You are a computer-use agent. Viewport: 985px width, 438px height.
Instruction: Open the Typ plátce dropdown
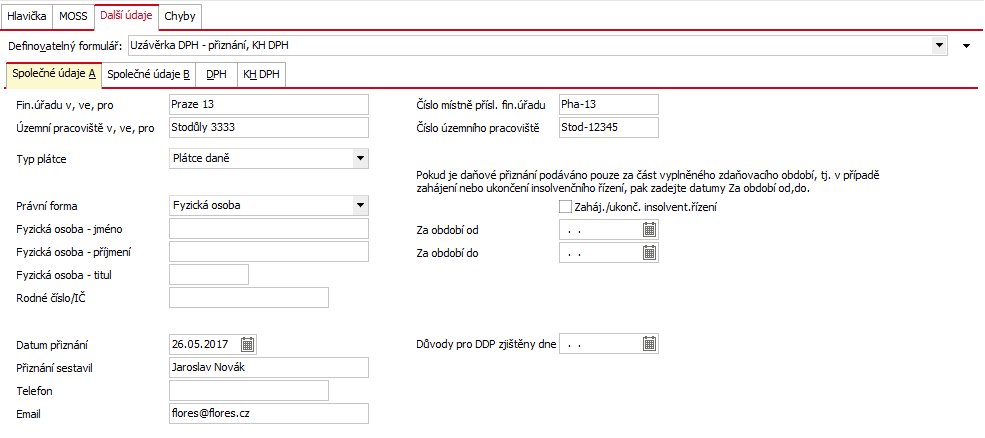pos(360,158)
